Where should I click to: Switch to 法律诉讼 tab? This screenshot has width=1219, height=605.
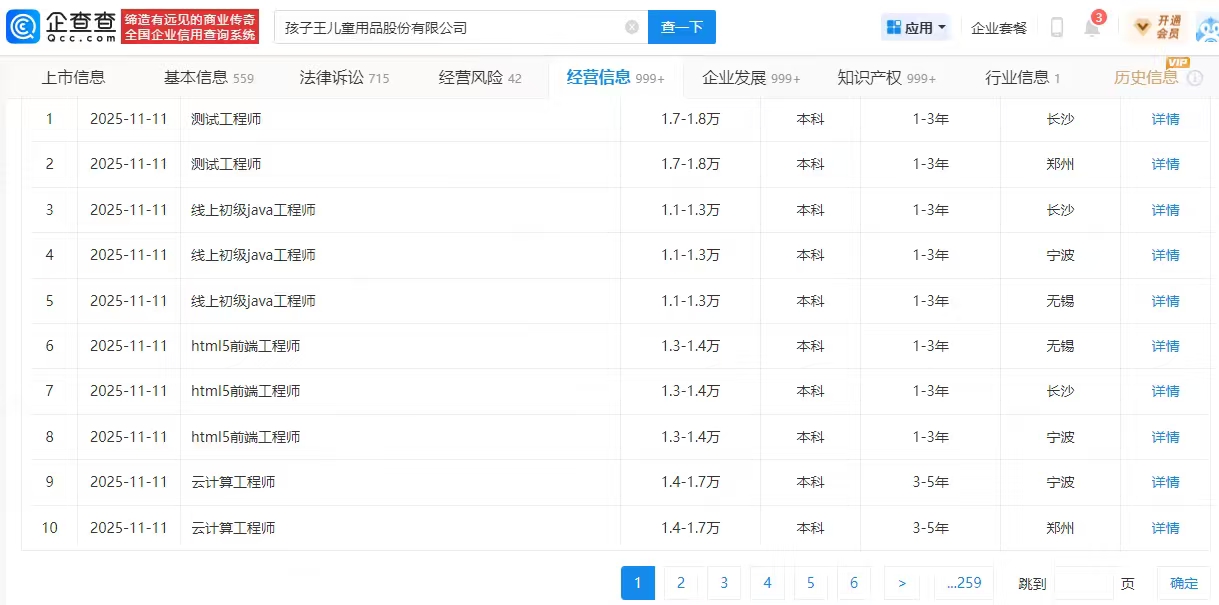pos(344,78)
